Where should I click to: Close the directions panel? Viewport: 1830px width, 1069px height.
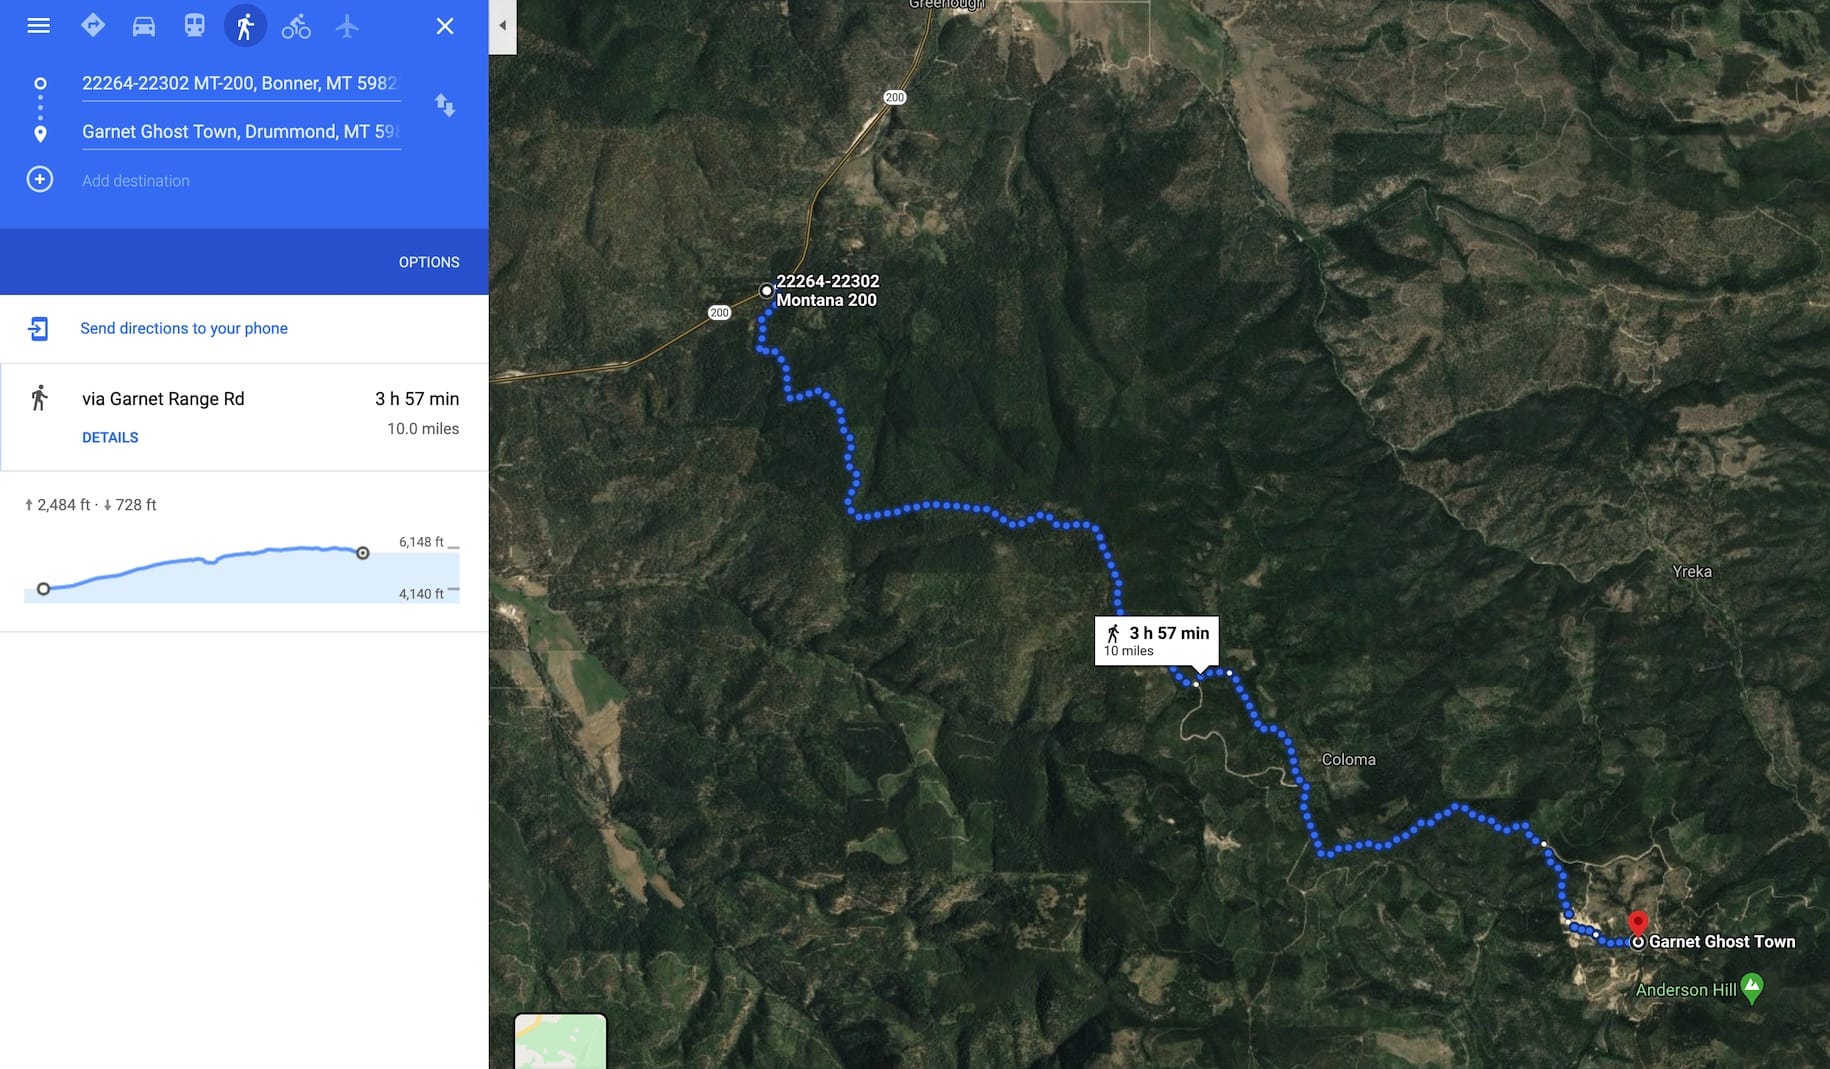[445, 26]
